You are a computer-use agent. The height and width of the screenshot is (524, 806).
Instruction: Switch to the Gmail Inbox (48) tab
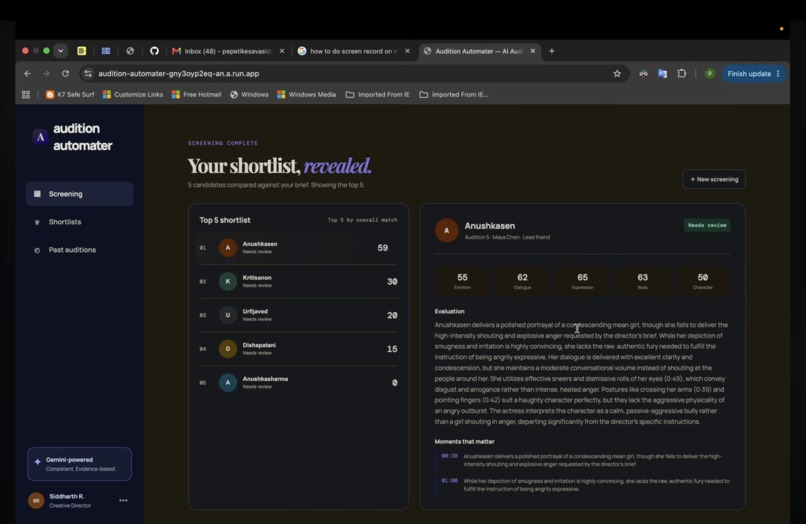pyautogui.click(x=228, y=51)
